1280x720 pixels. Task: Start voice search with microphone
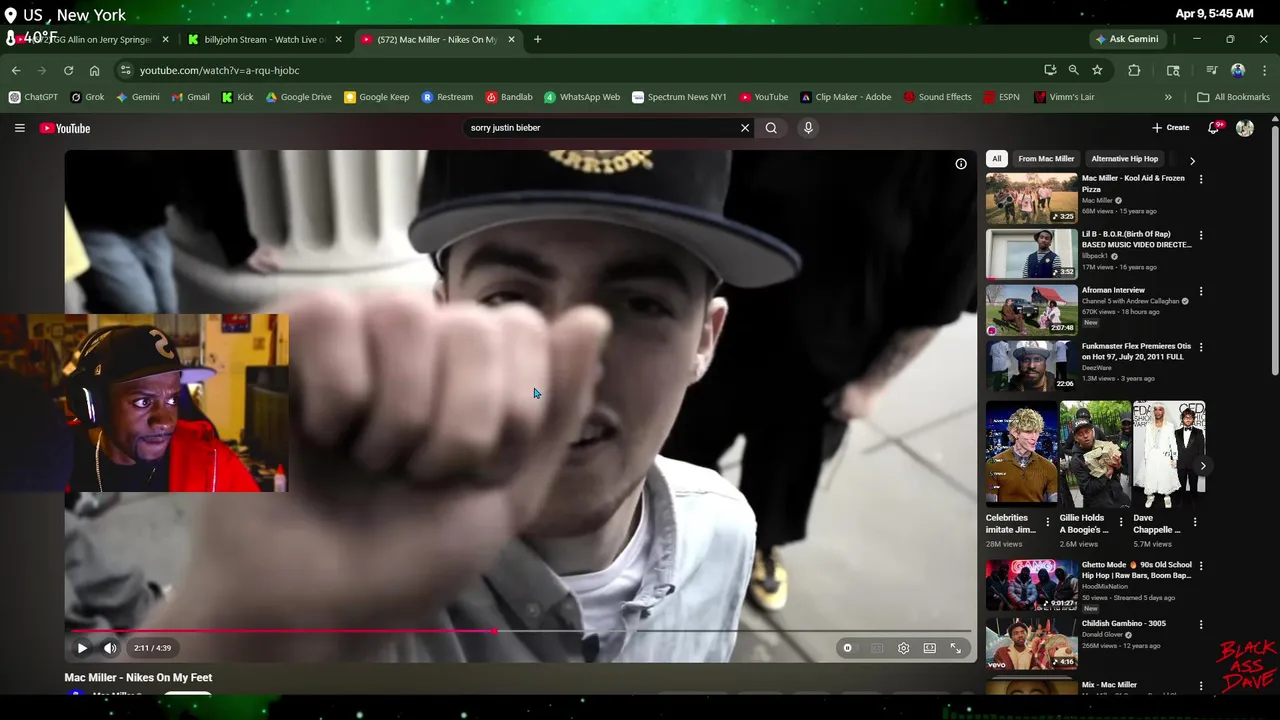(x=808, y=128)
